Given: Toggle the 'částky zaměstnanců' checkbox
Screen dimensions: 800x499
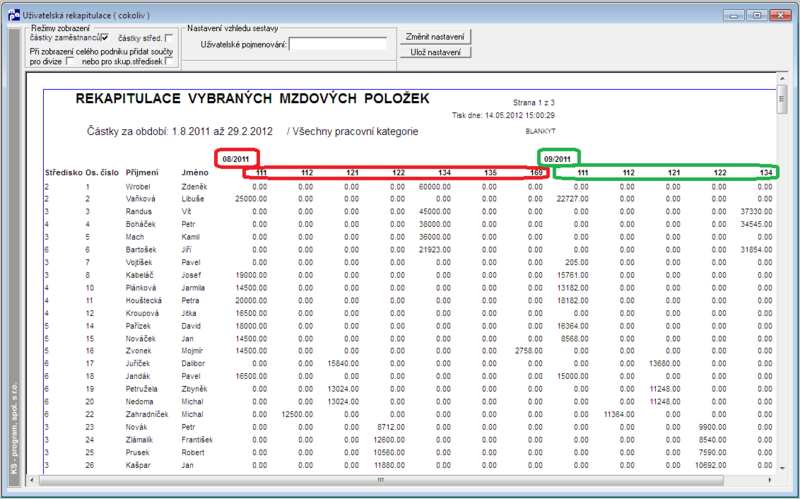Looking at the screenshot, I should pos(105,38).
